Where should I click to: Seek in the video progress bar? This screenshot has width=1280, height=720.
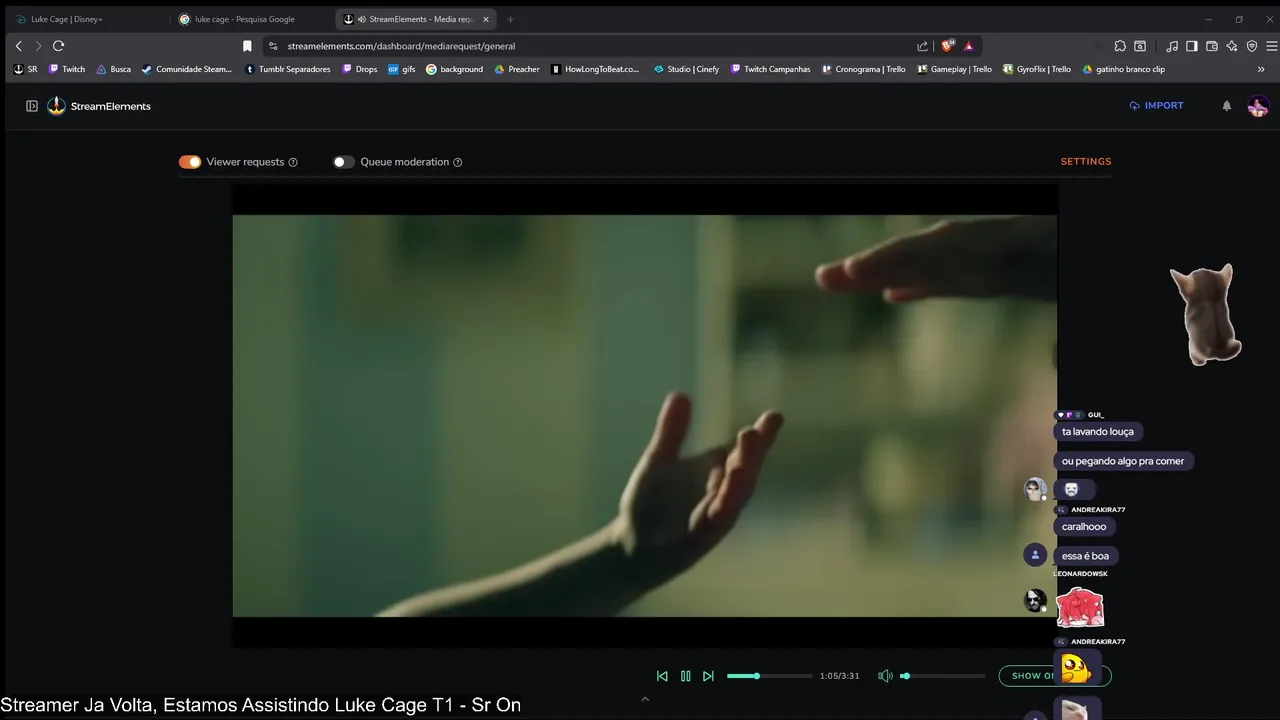pos(769,676)
